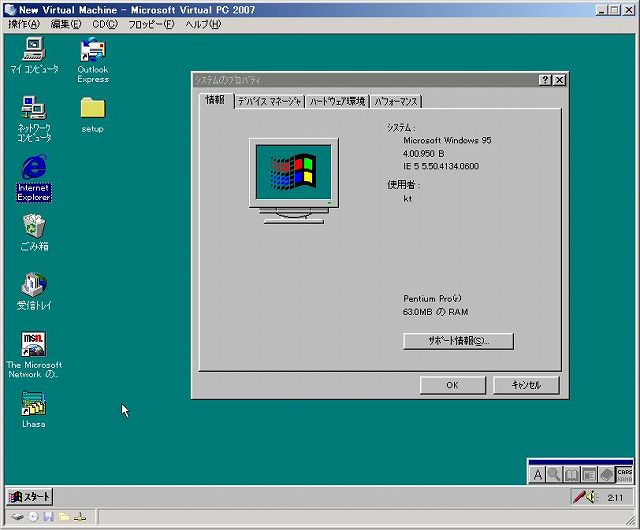
Task: Open the CD(C) menu
Action: click(x=105, y=24)
